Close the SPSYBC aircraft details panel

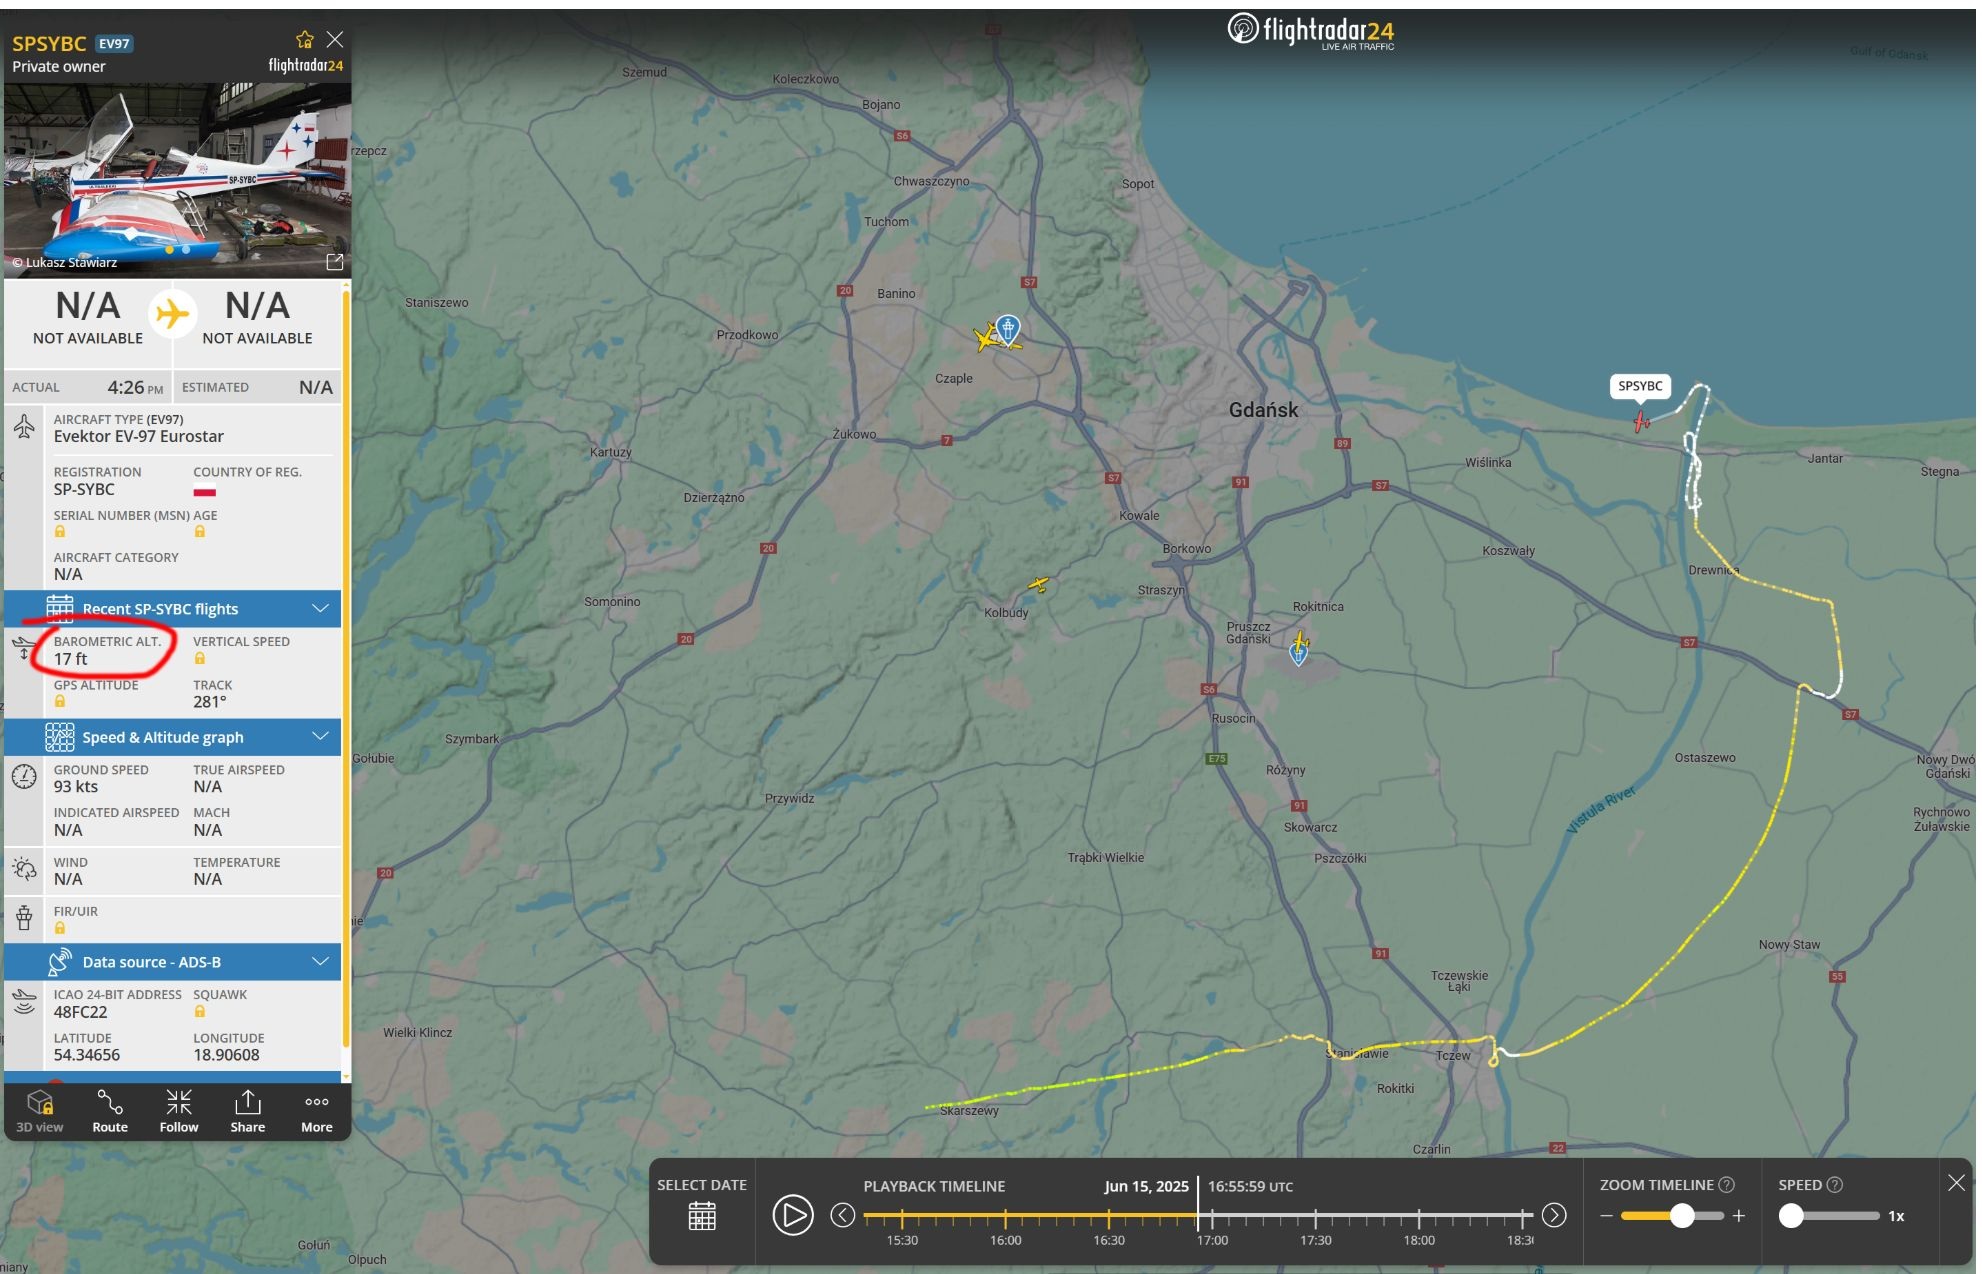click(x=335, y=39)
